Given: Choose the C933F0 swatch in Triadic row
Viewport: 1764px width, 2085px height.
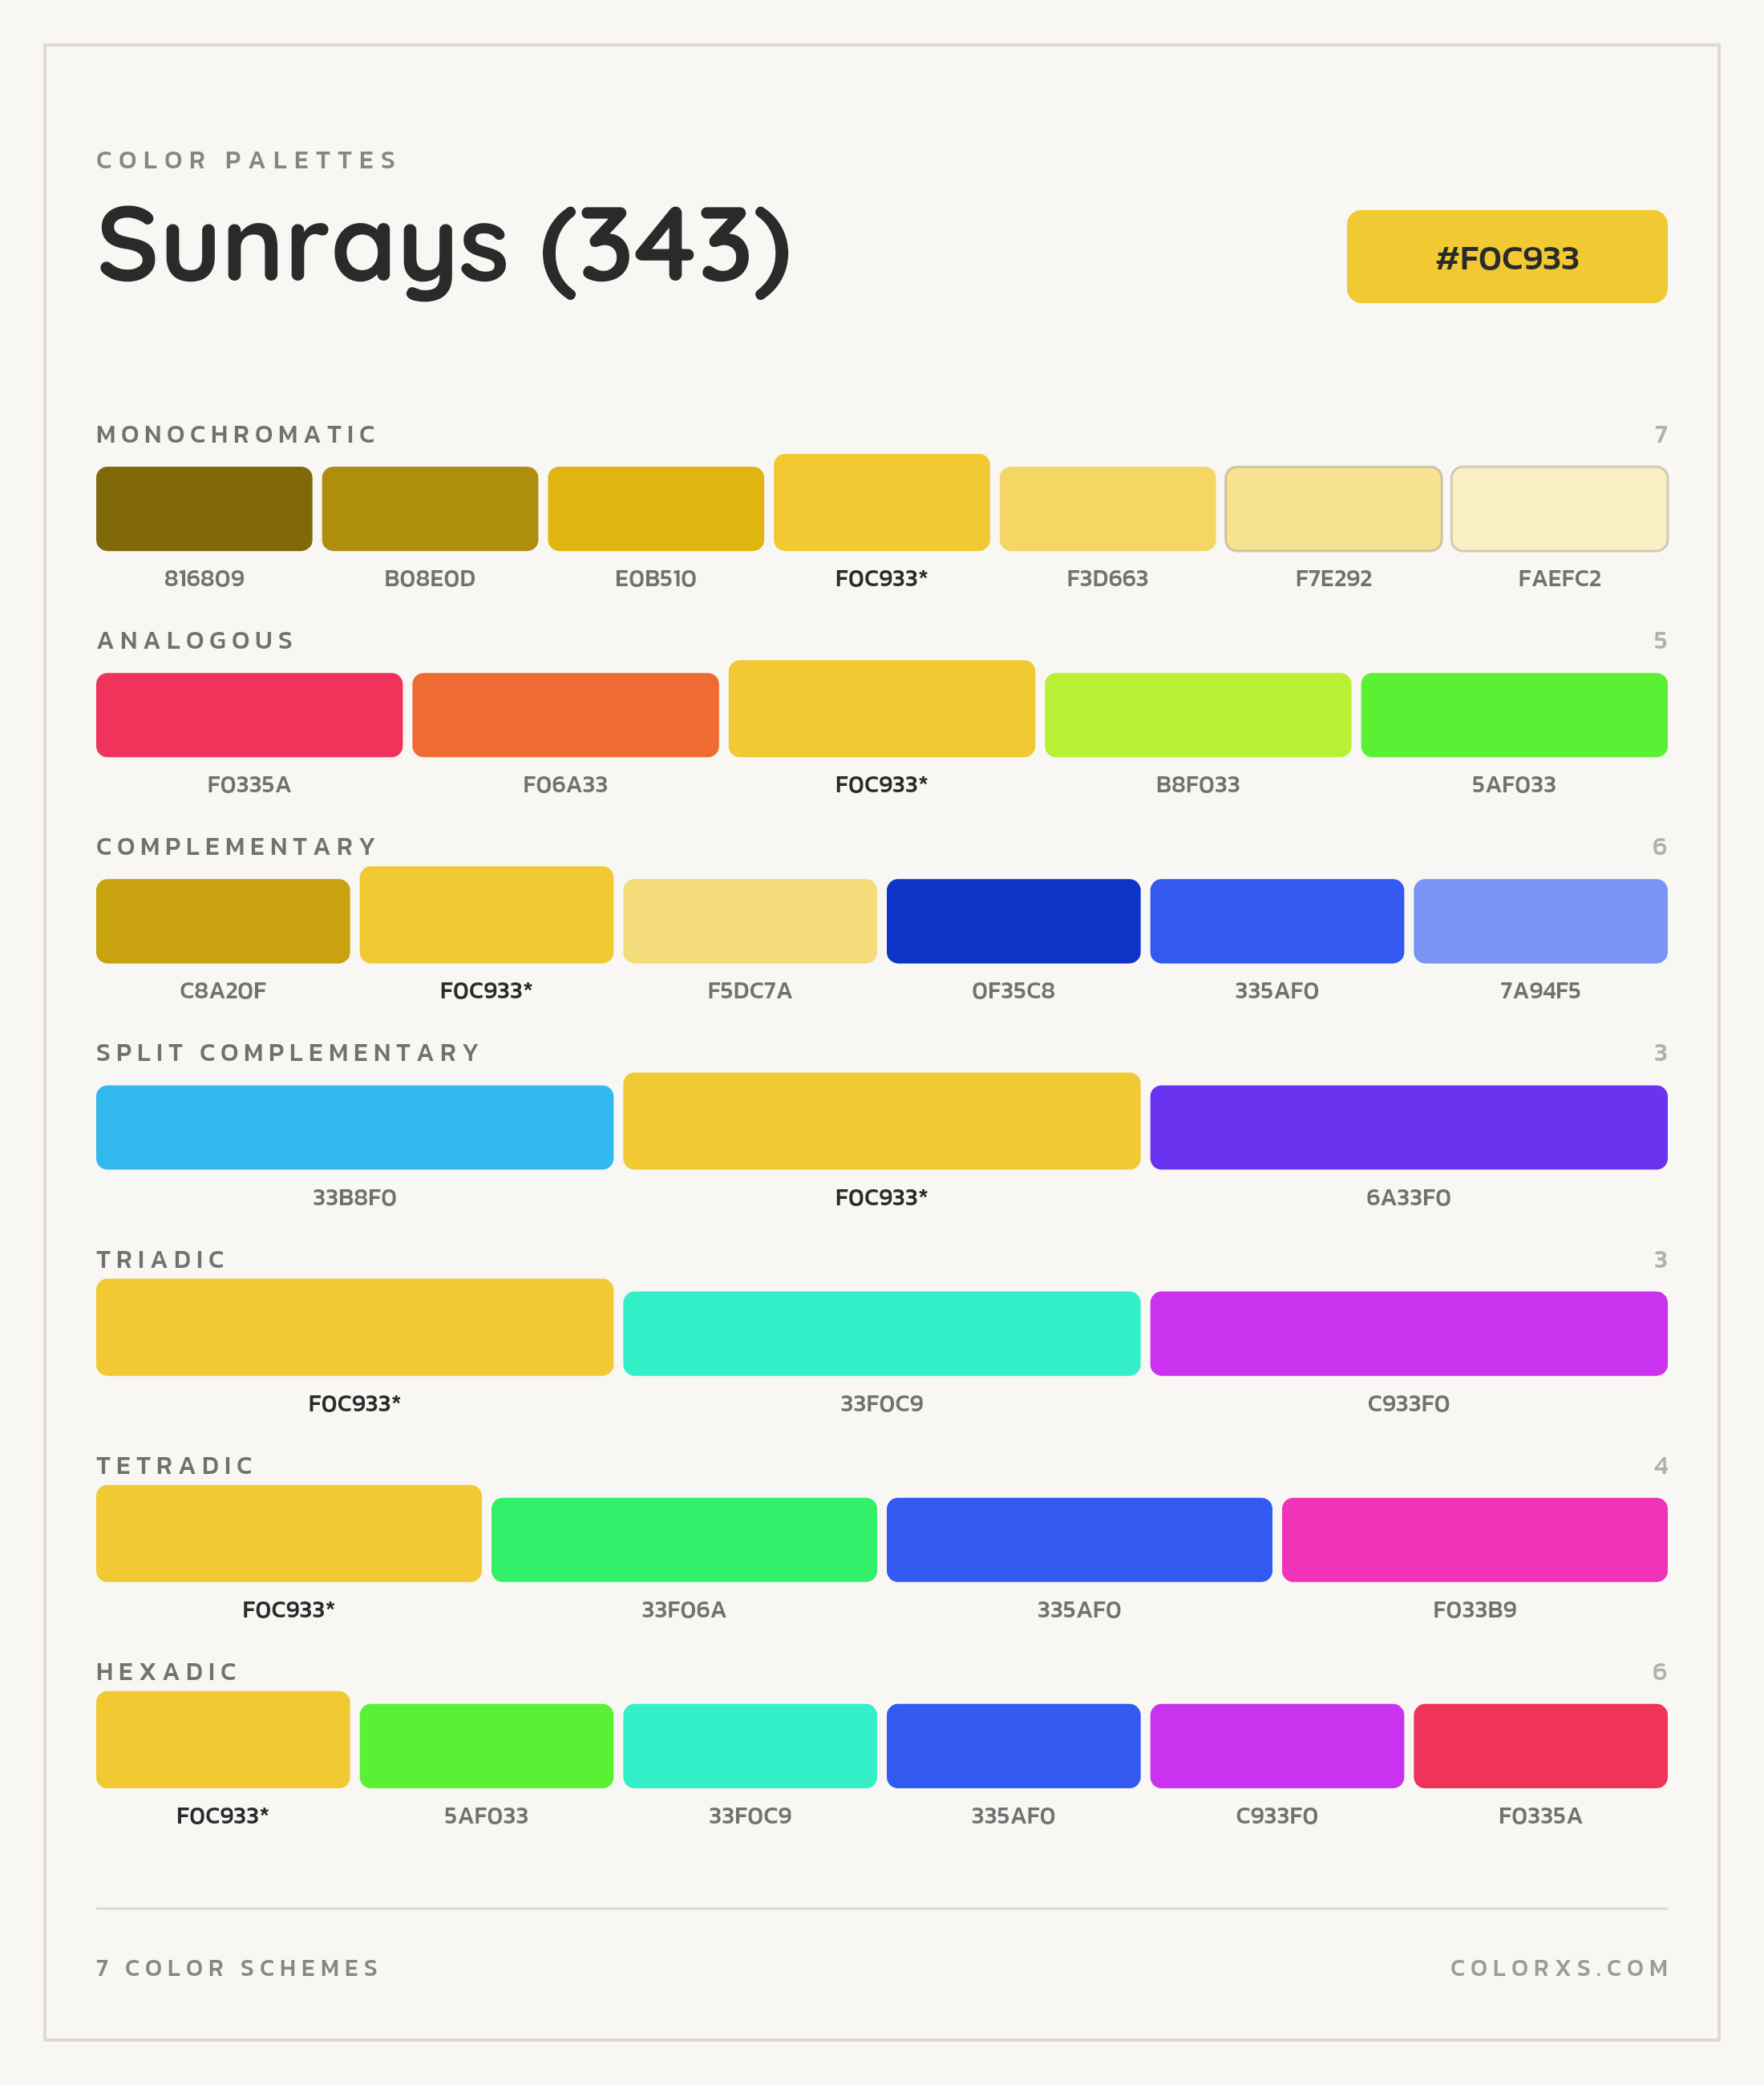Looking at the screenshot, I should (x=1408, y=1333).
